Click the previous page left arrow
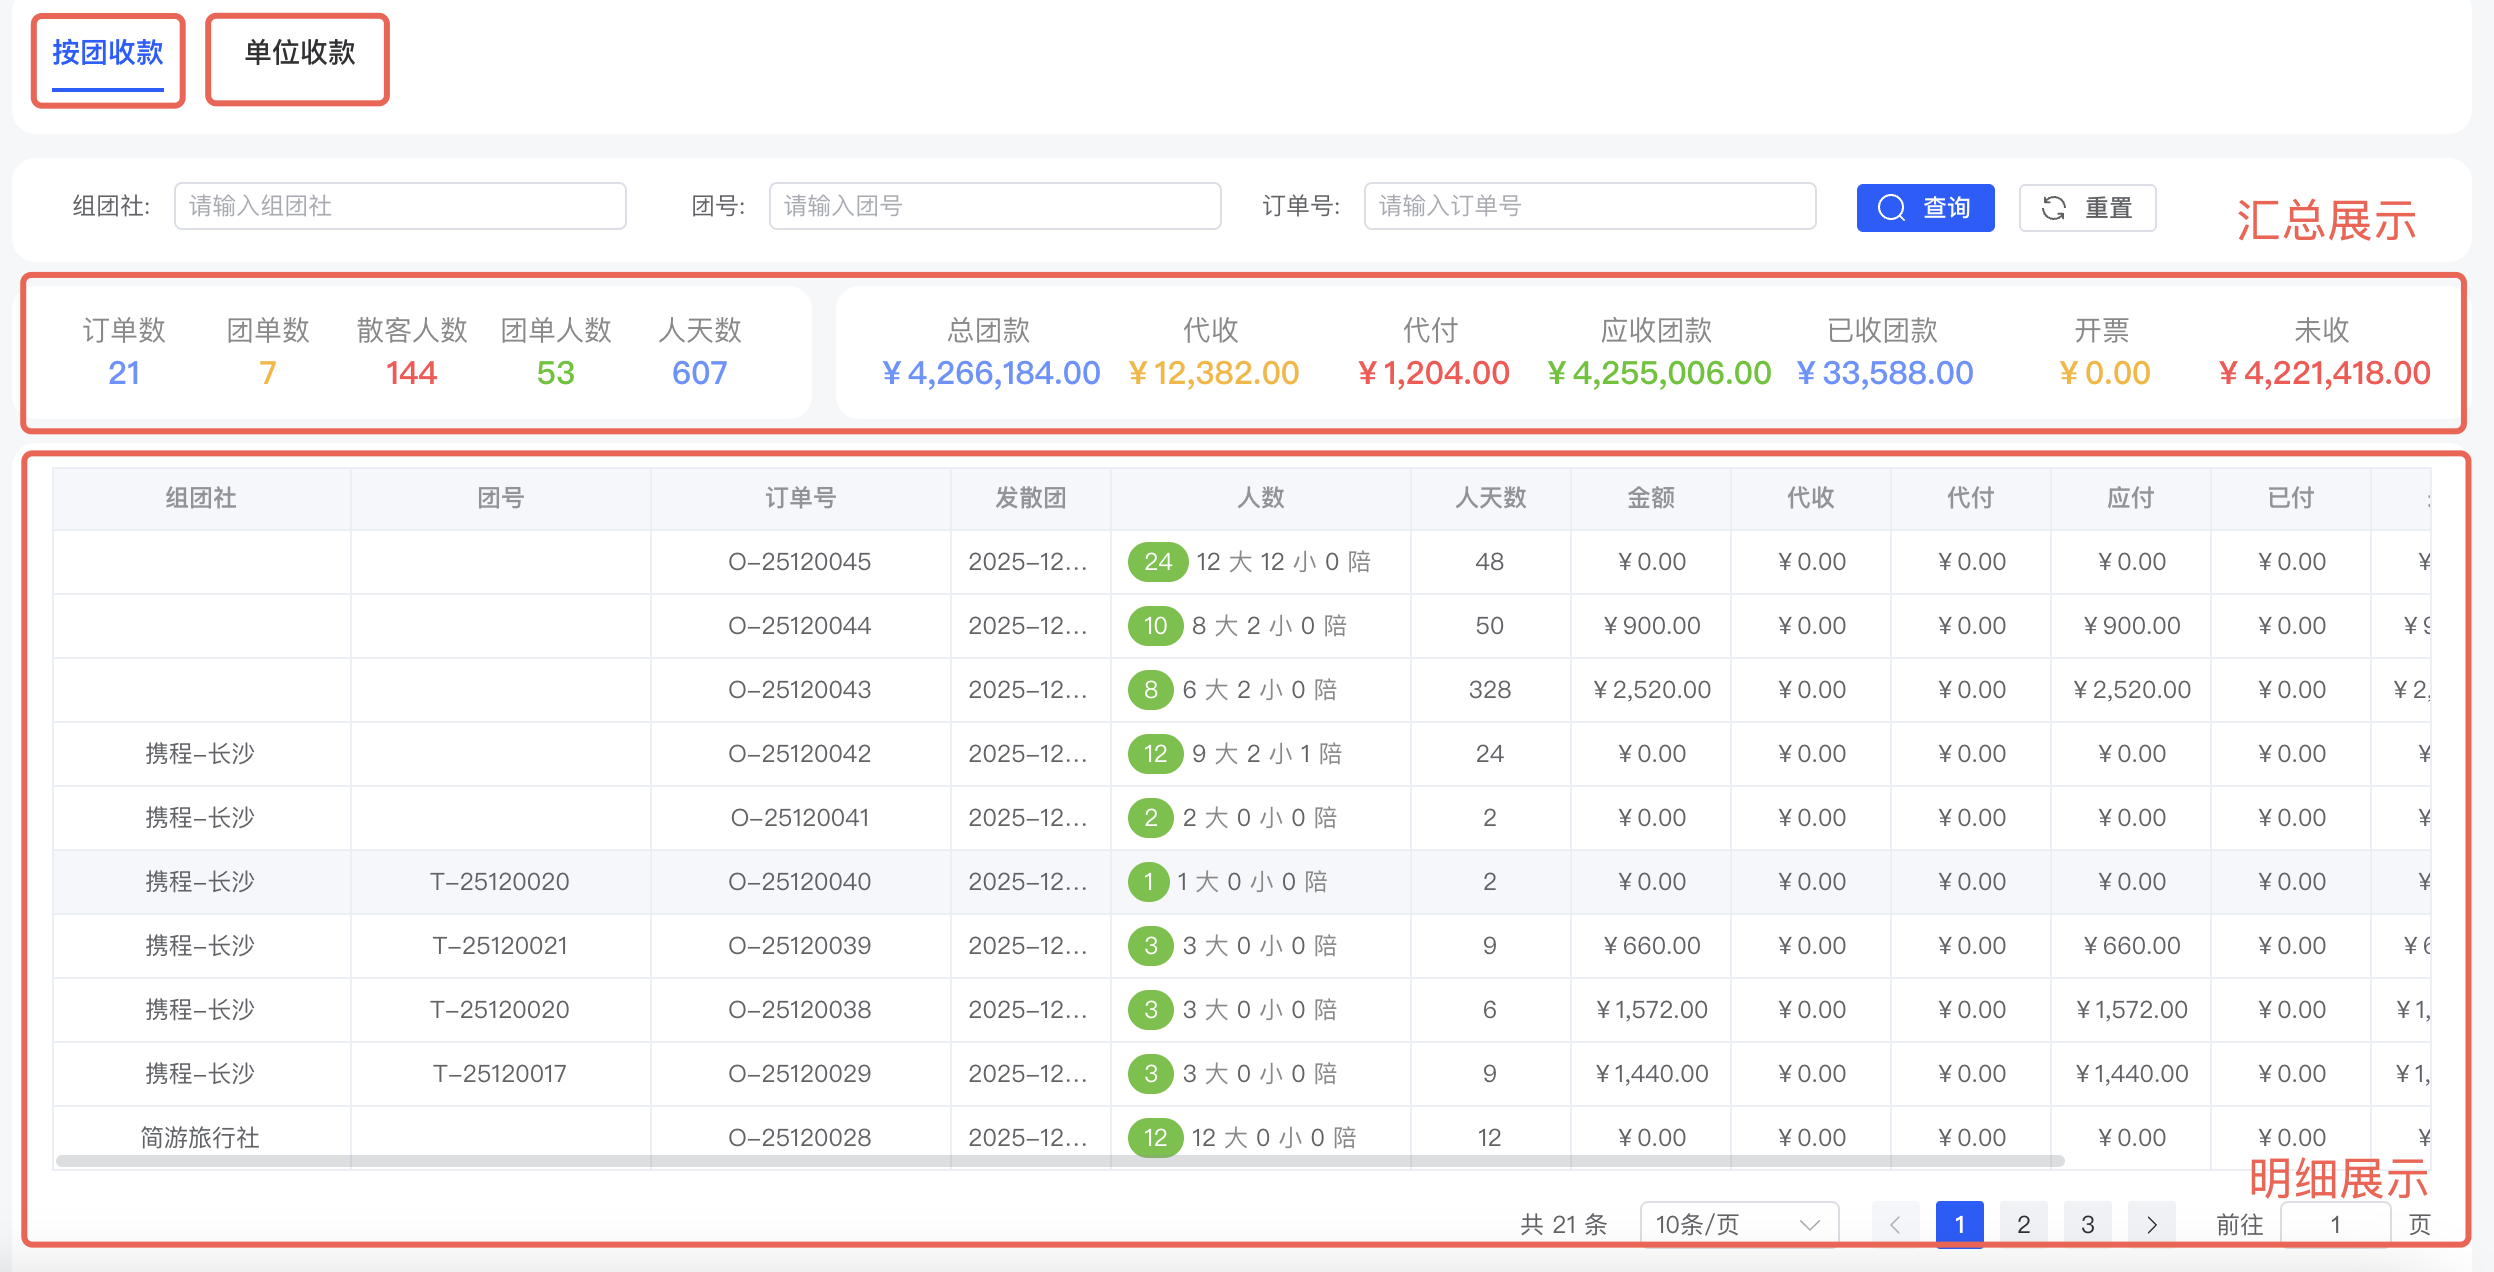 click(x=1895, y=1224)
